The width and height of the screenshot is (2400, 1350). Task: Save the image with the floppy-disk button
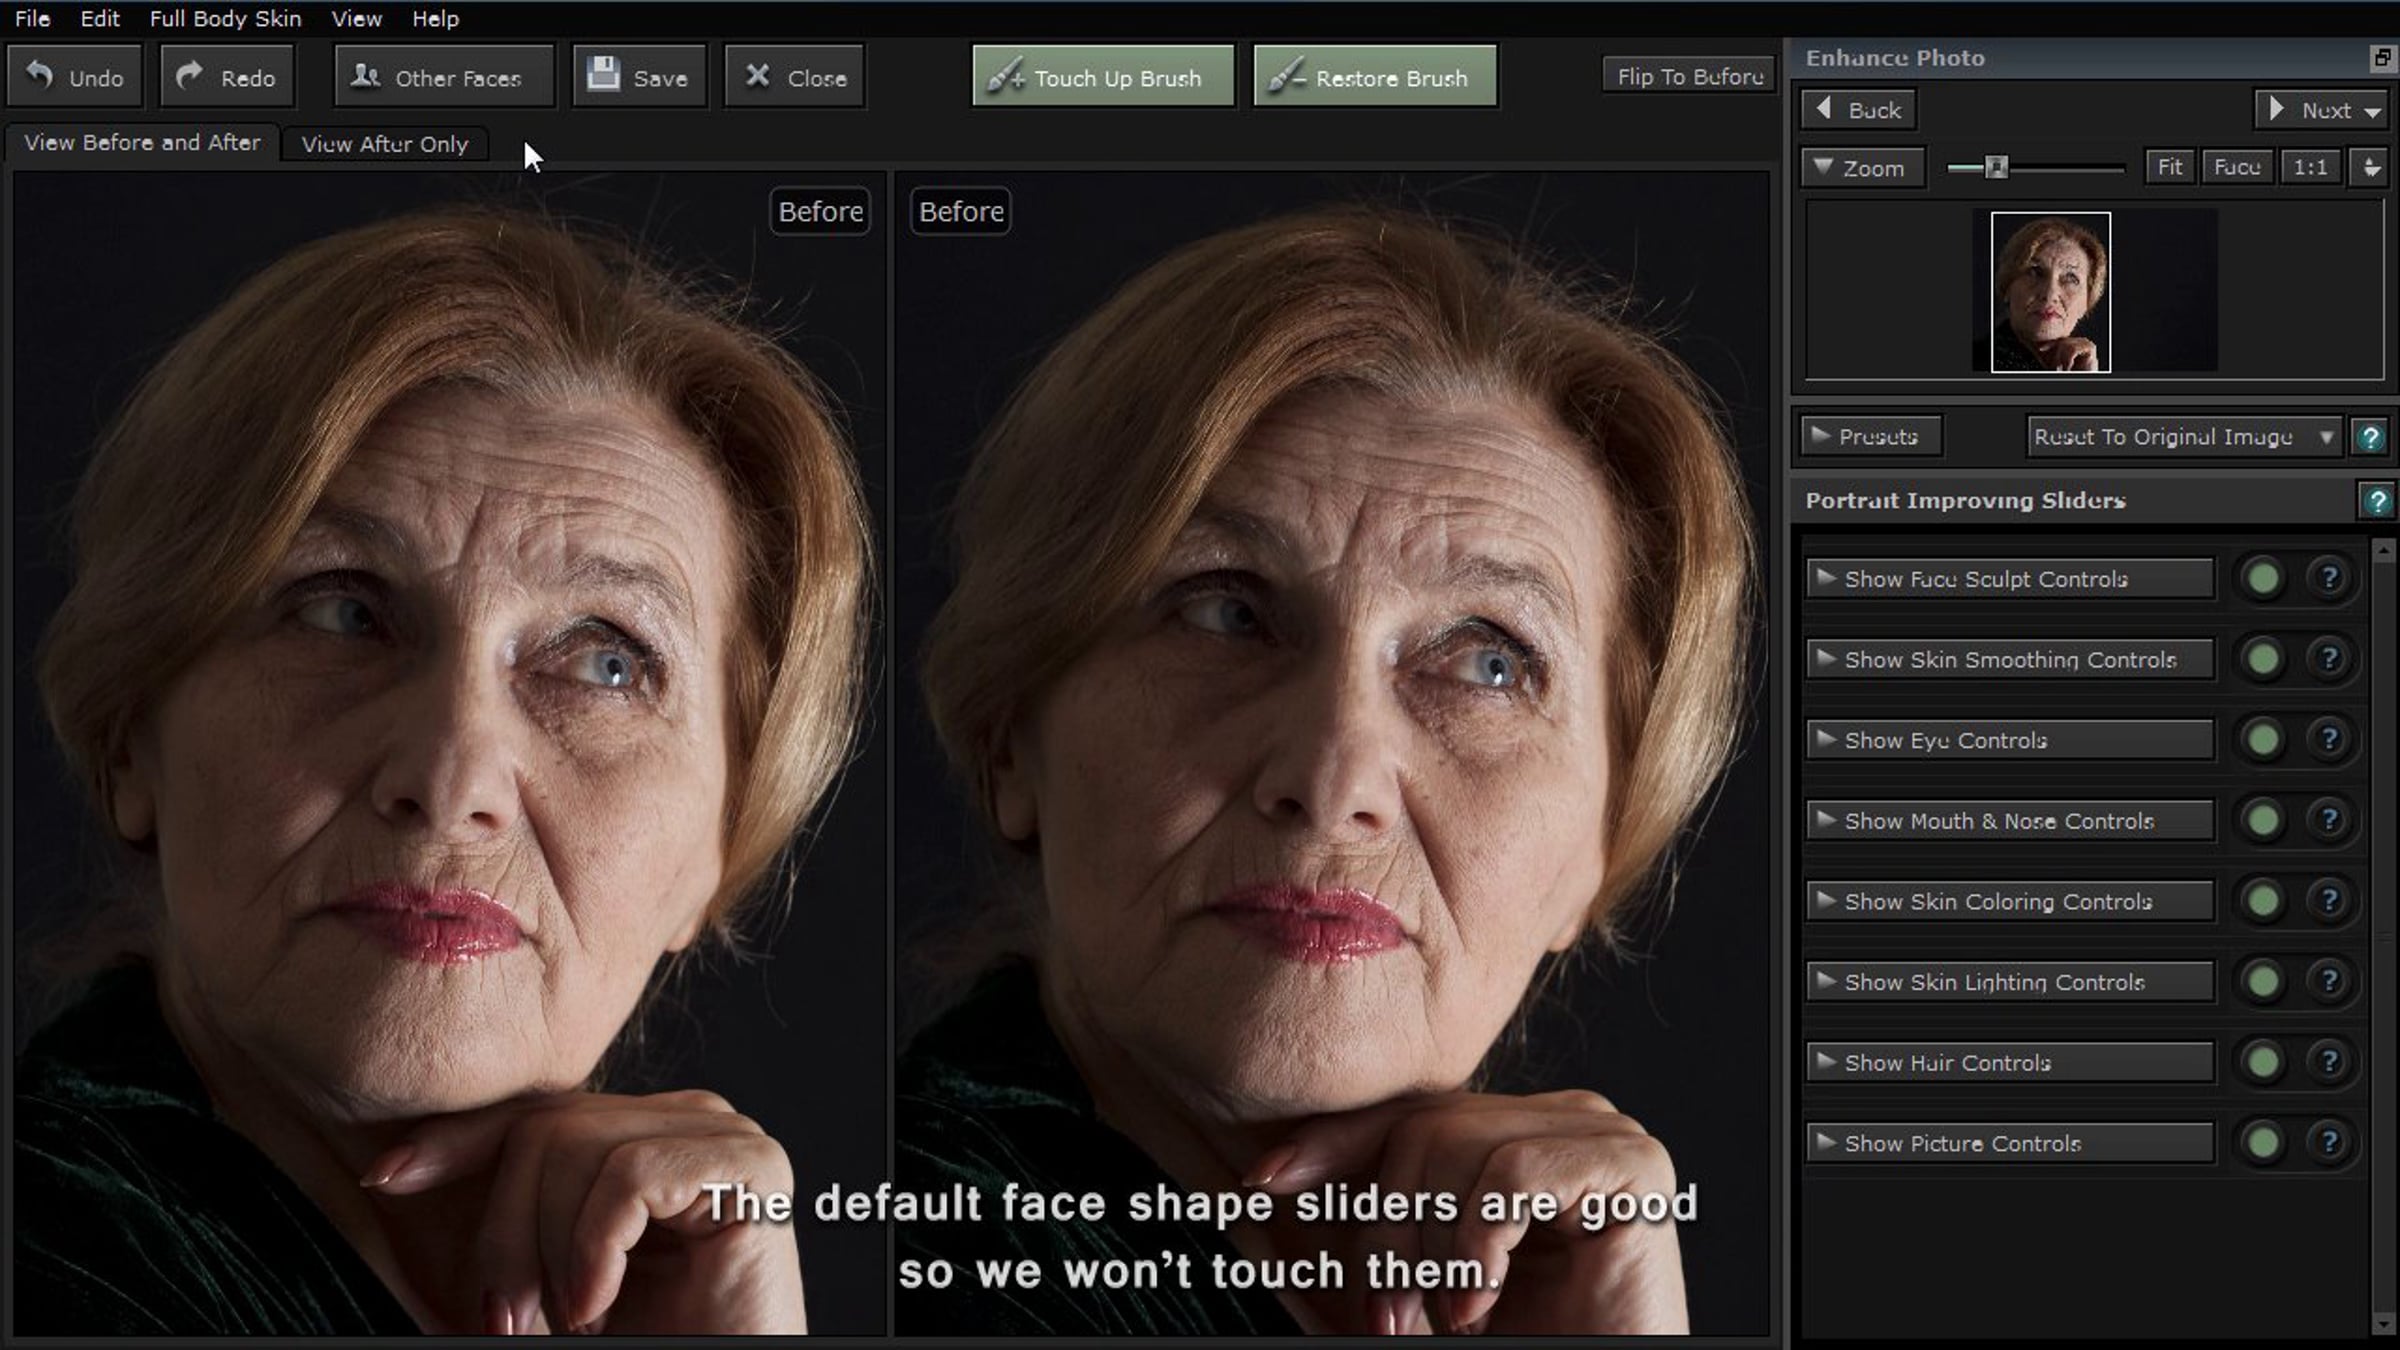[639, 77]
